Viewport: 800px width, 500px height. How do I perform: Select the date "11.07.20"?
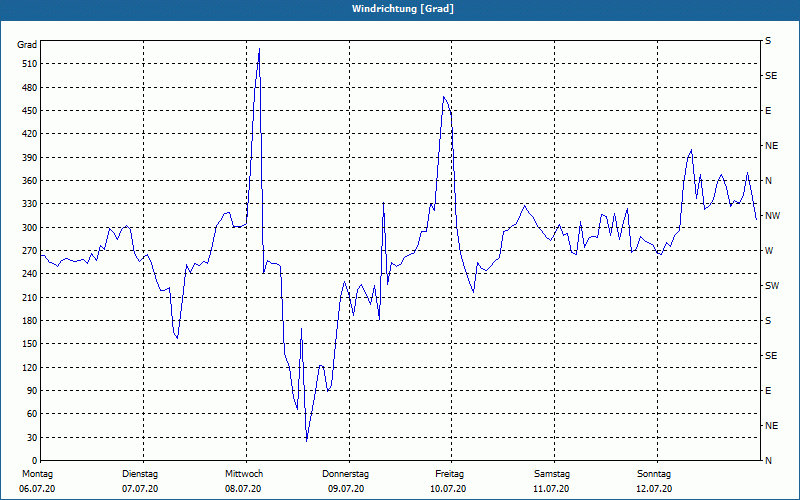pos(551,489)
